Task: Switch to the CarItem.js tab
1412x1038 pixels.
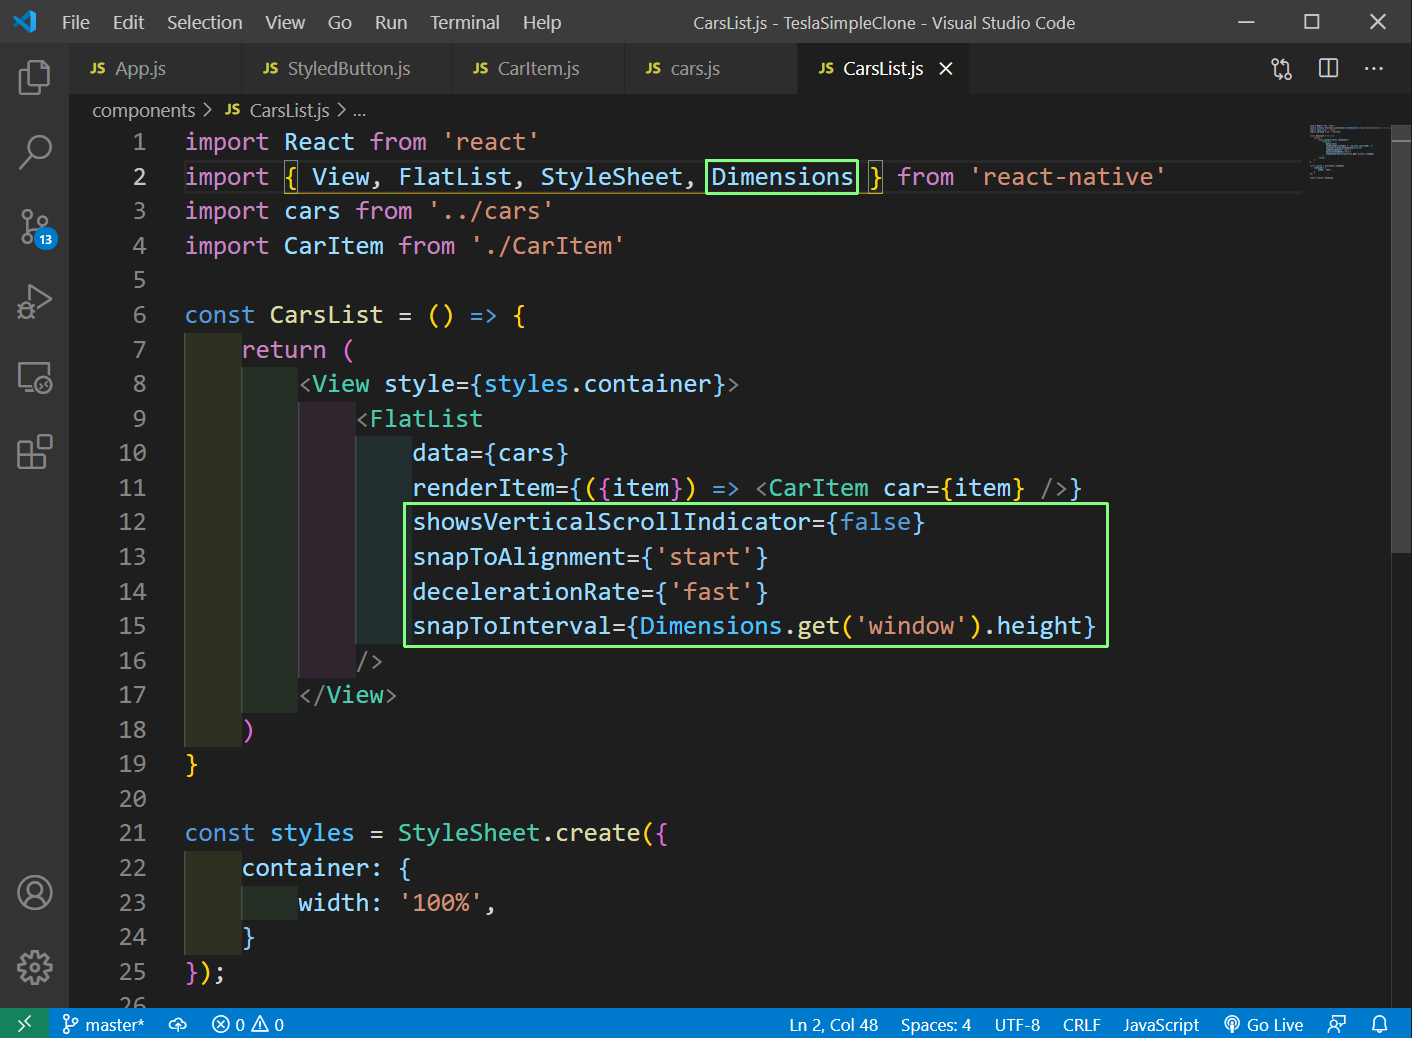Action: click(x=538, y=68)
